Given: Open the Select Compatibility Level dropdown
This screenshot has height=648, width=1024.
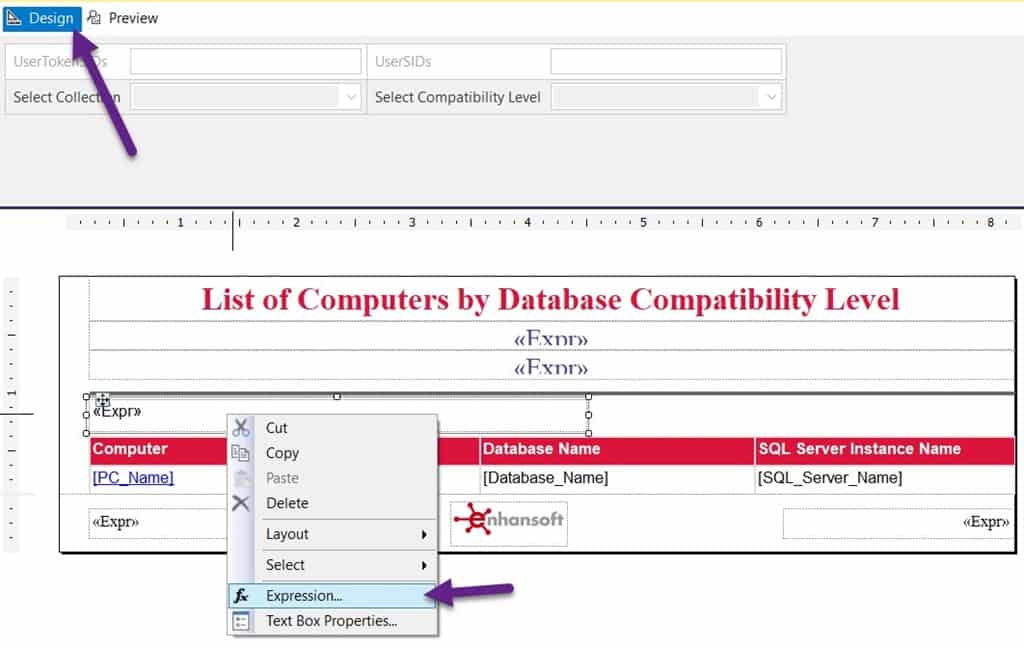Looking at the screenshot, I should click(x=666, y=97).
